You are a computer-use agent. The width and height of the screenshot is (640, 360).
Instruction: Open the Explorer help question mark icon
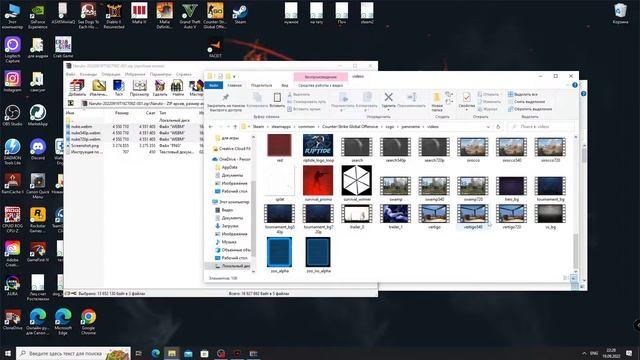coord(575,85)
